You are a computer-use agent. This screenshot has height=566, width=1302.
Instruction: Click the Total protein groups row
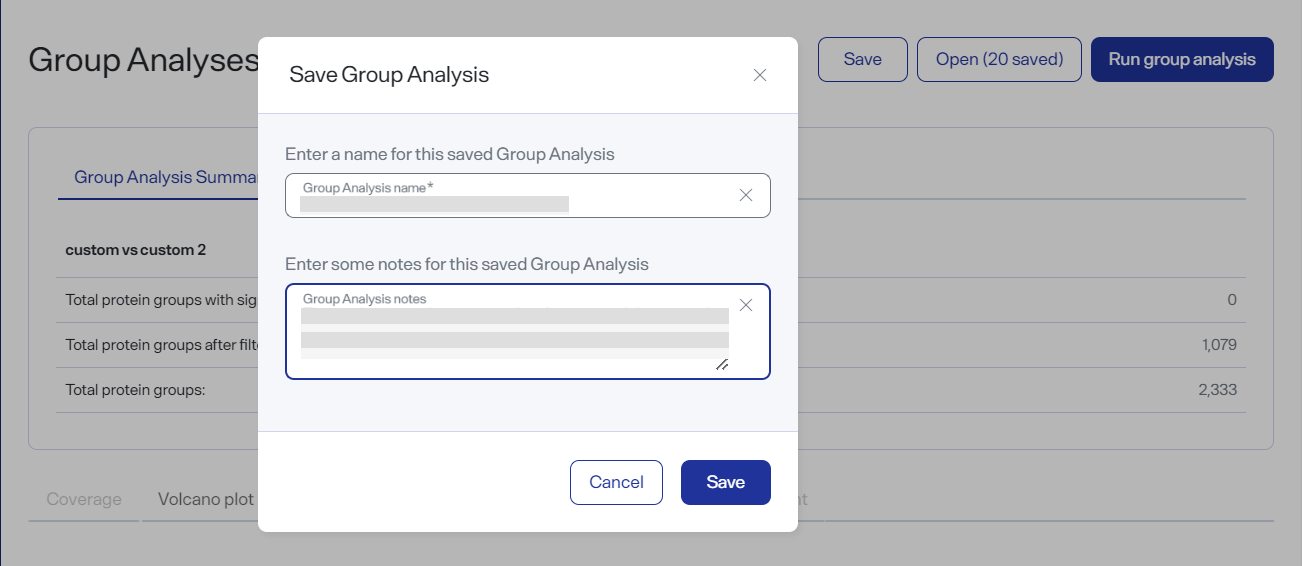coord(651,390)
